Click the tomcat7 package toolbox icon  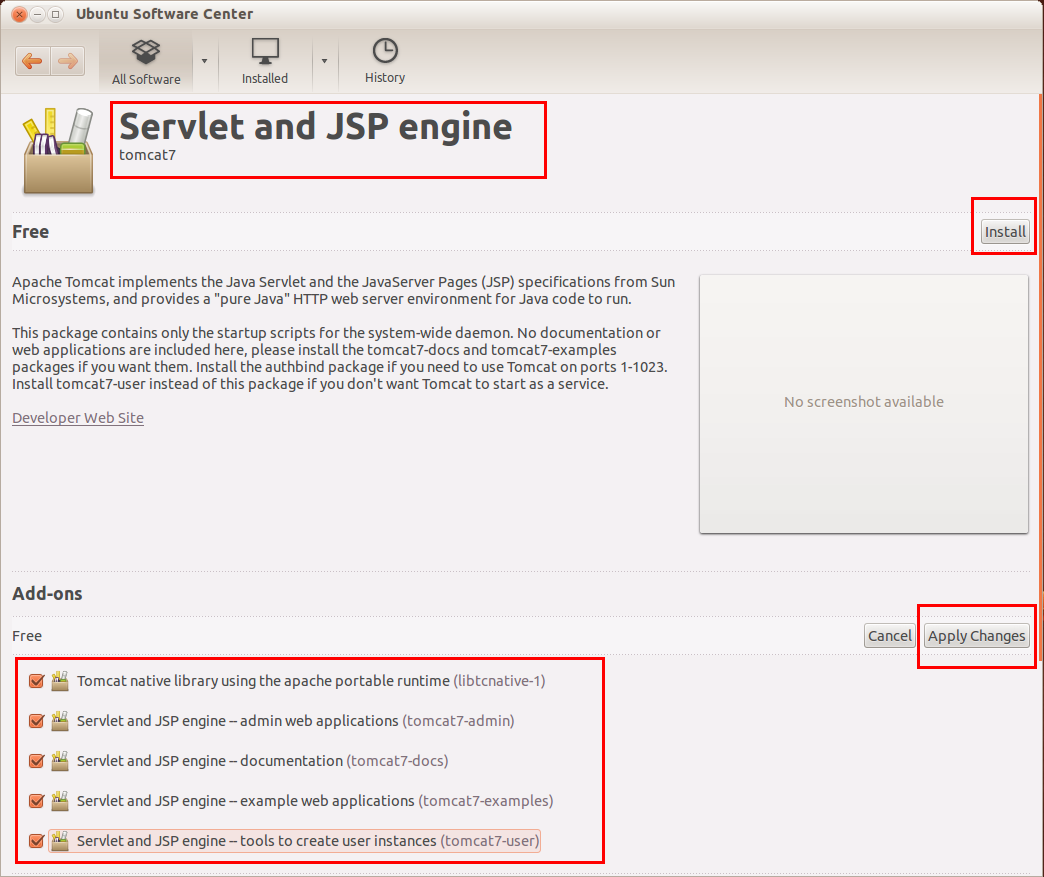pos(59,151)
